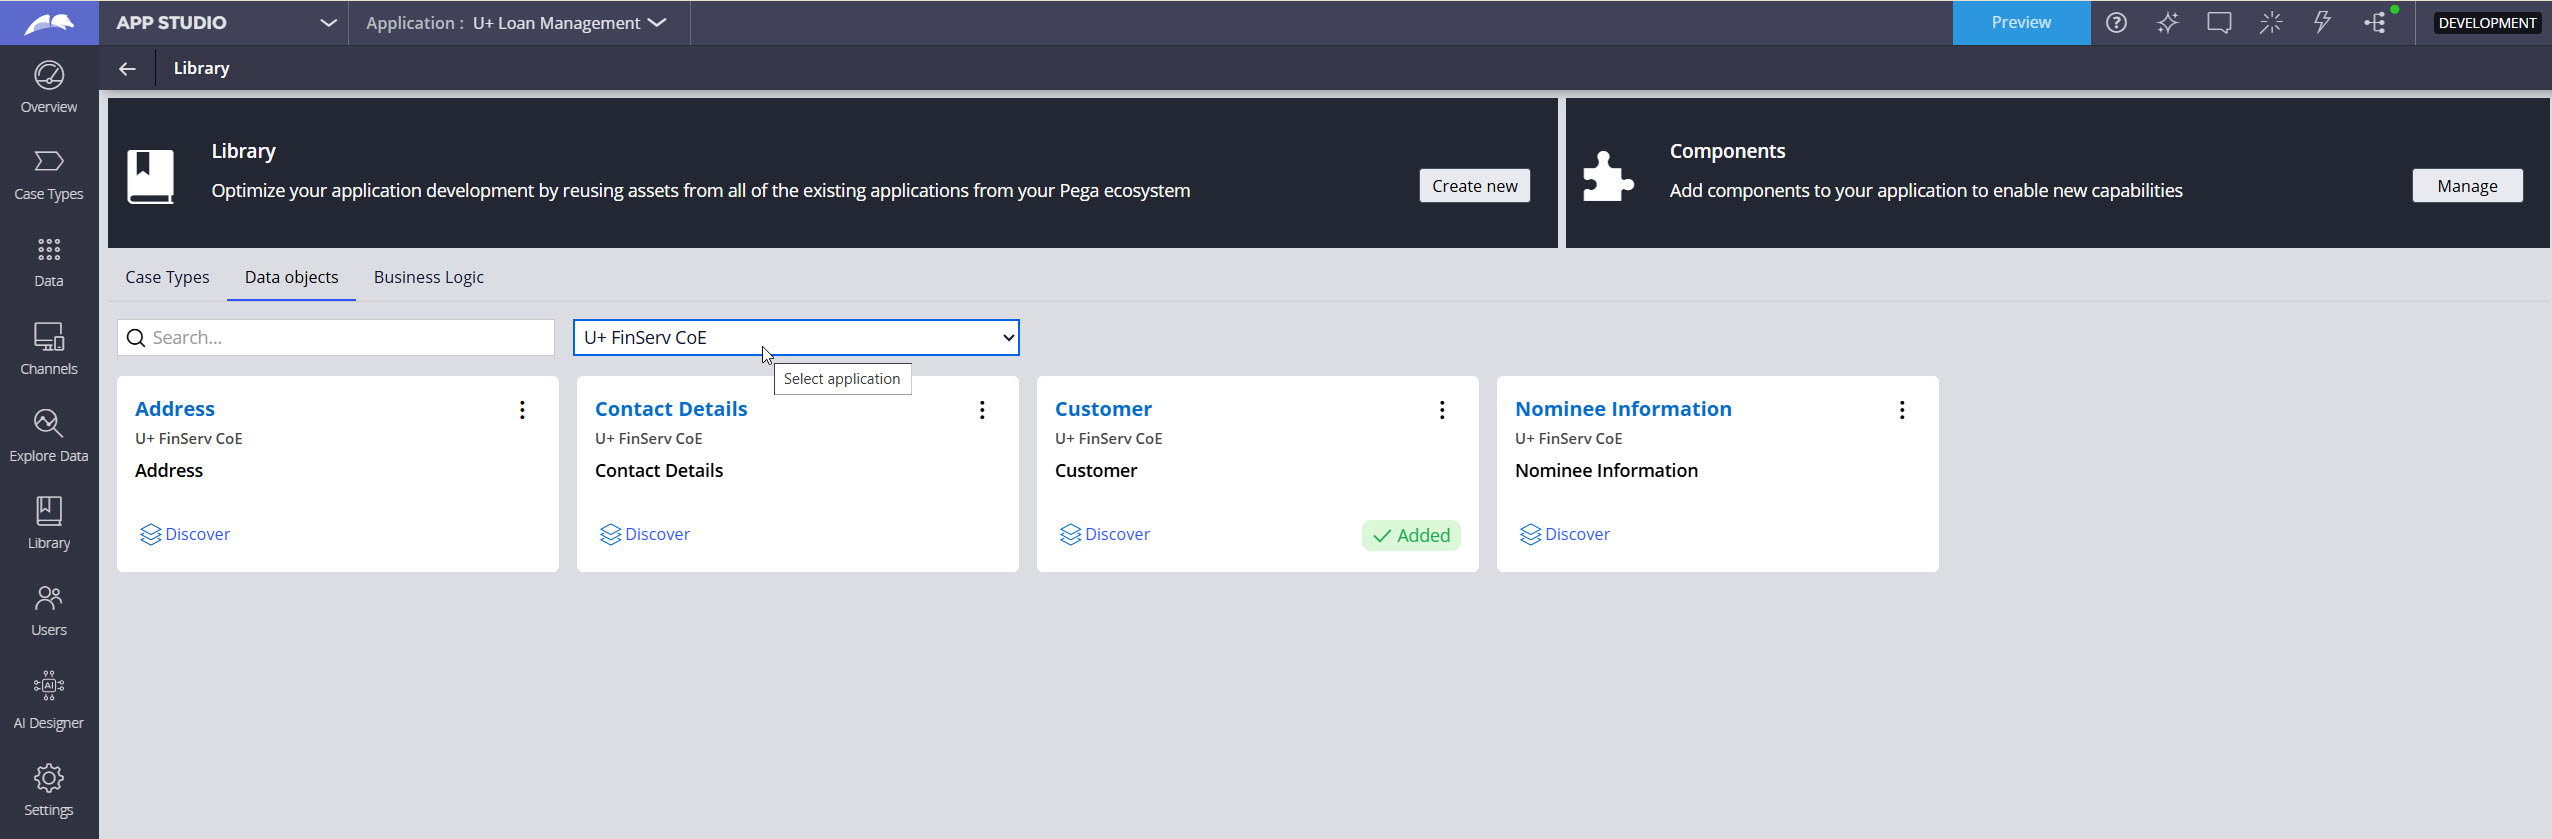Image resolution: width=2552 pixels, height=839 pixels.
Task: Switch to the Case Types tab
Action: coord(167,278)
